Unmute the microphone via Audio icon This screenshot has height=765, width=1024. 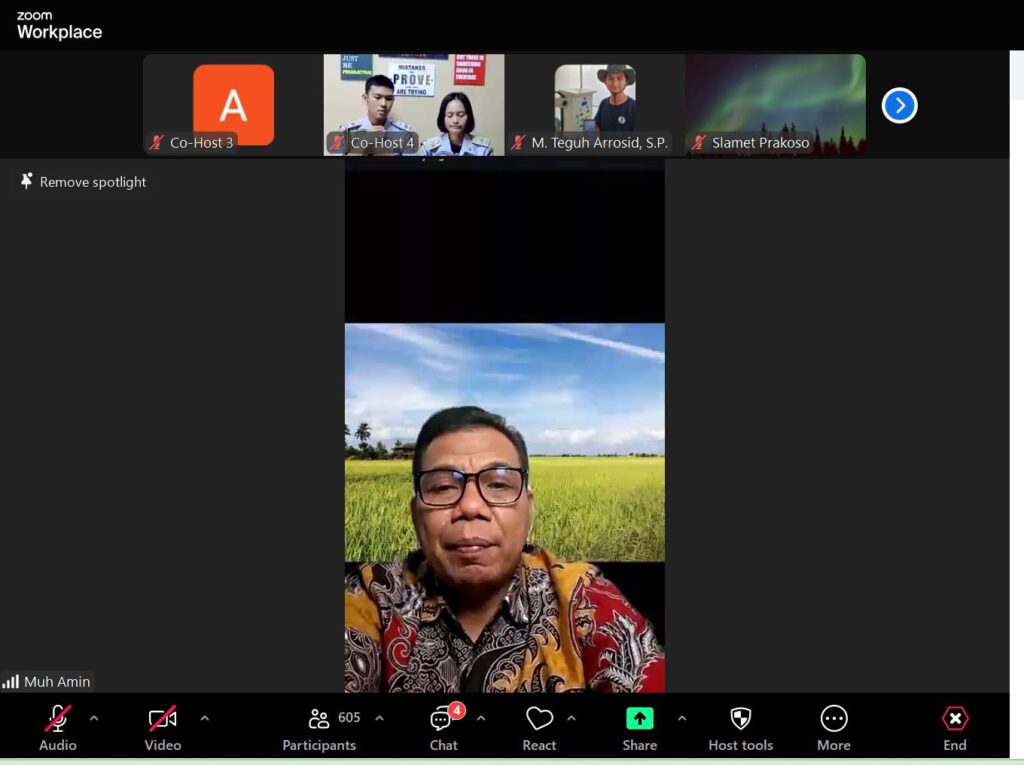58,720
